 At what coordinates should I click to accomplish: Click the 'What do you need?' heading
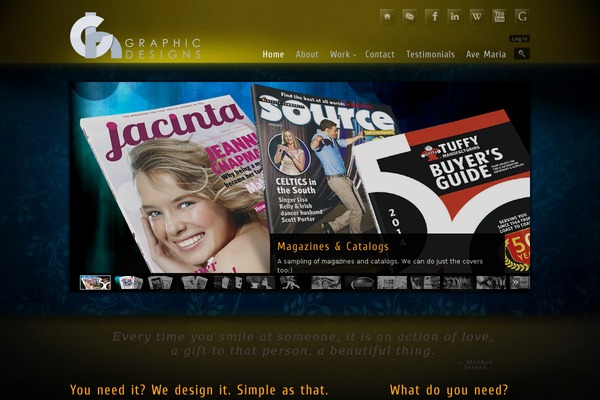[x=449, y=390]
